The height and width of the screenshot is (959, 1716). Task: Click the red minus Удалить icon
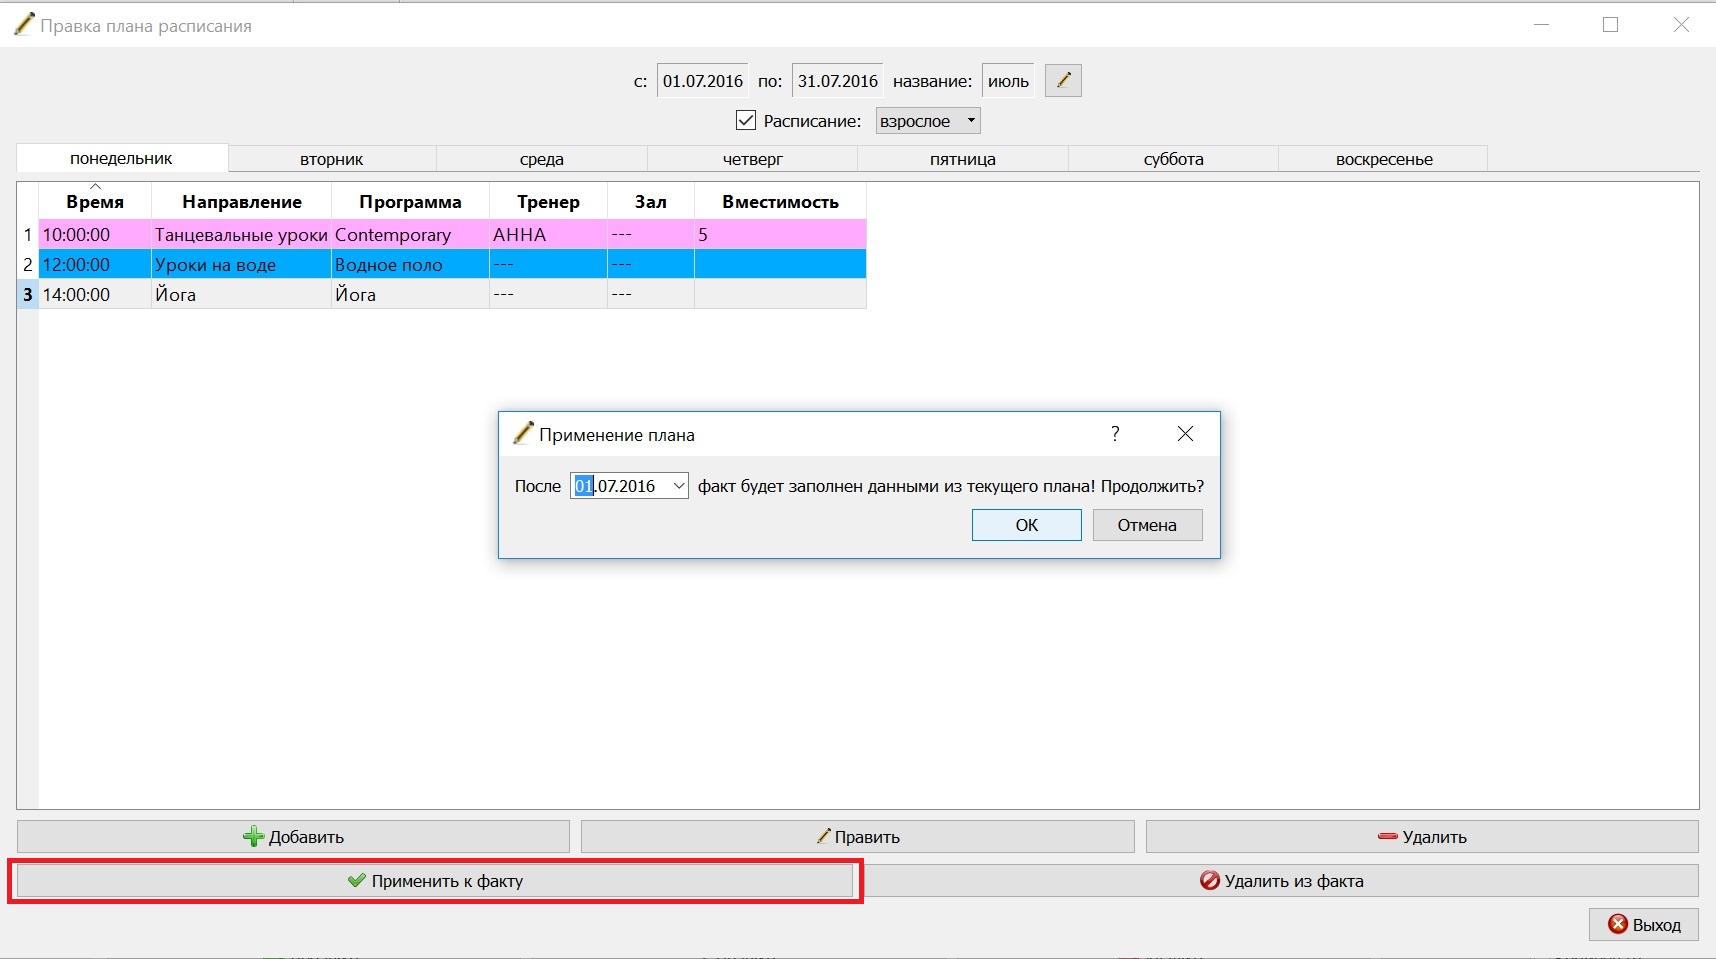pyautogui.click(x=1387, y=836)
